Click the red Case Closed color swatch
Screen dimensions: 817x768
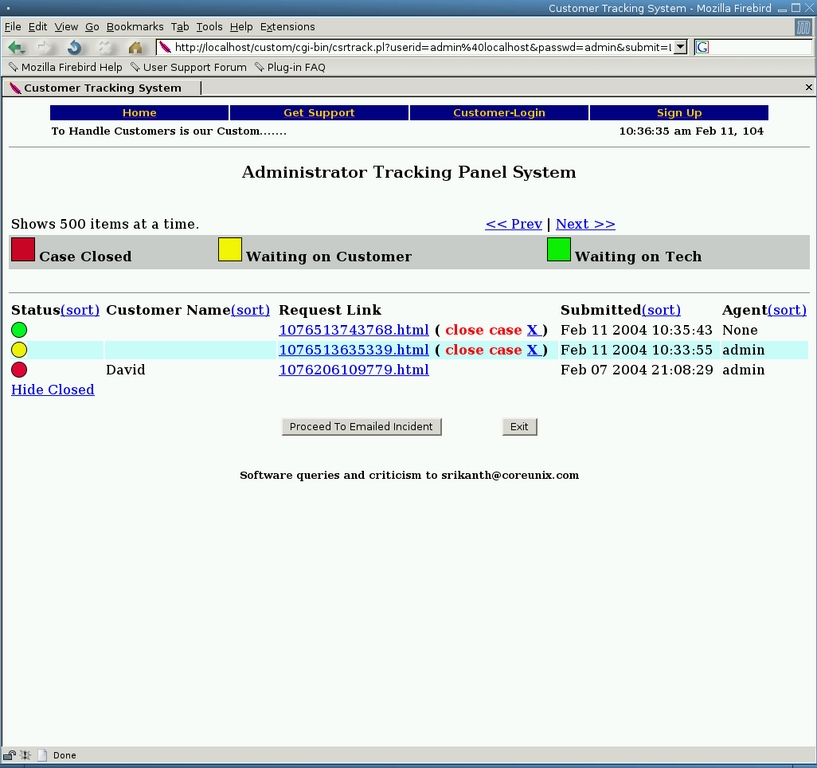tap(23, 249)
